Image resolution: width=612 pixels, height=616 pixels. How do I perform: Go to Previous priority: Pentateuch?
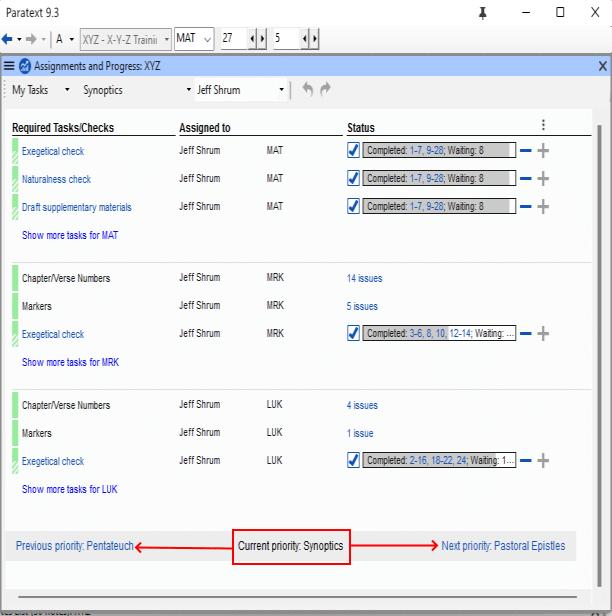pyautogui.click(x=75, y=546)
